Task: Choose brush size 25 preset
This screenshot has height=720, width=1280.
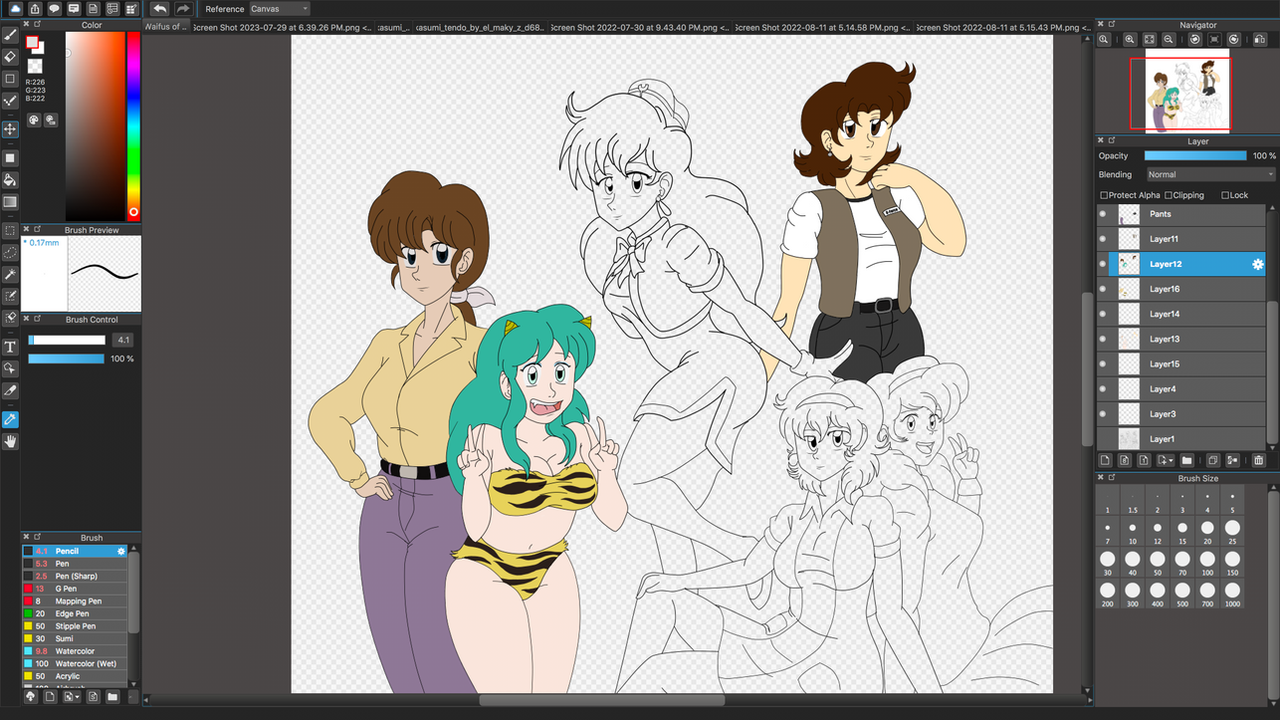Action: click(1232, 532)
